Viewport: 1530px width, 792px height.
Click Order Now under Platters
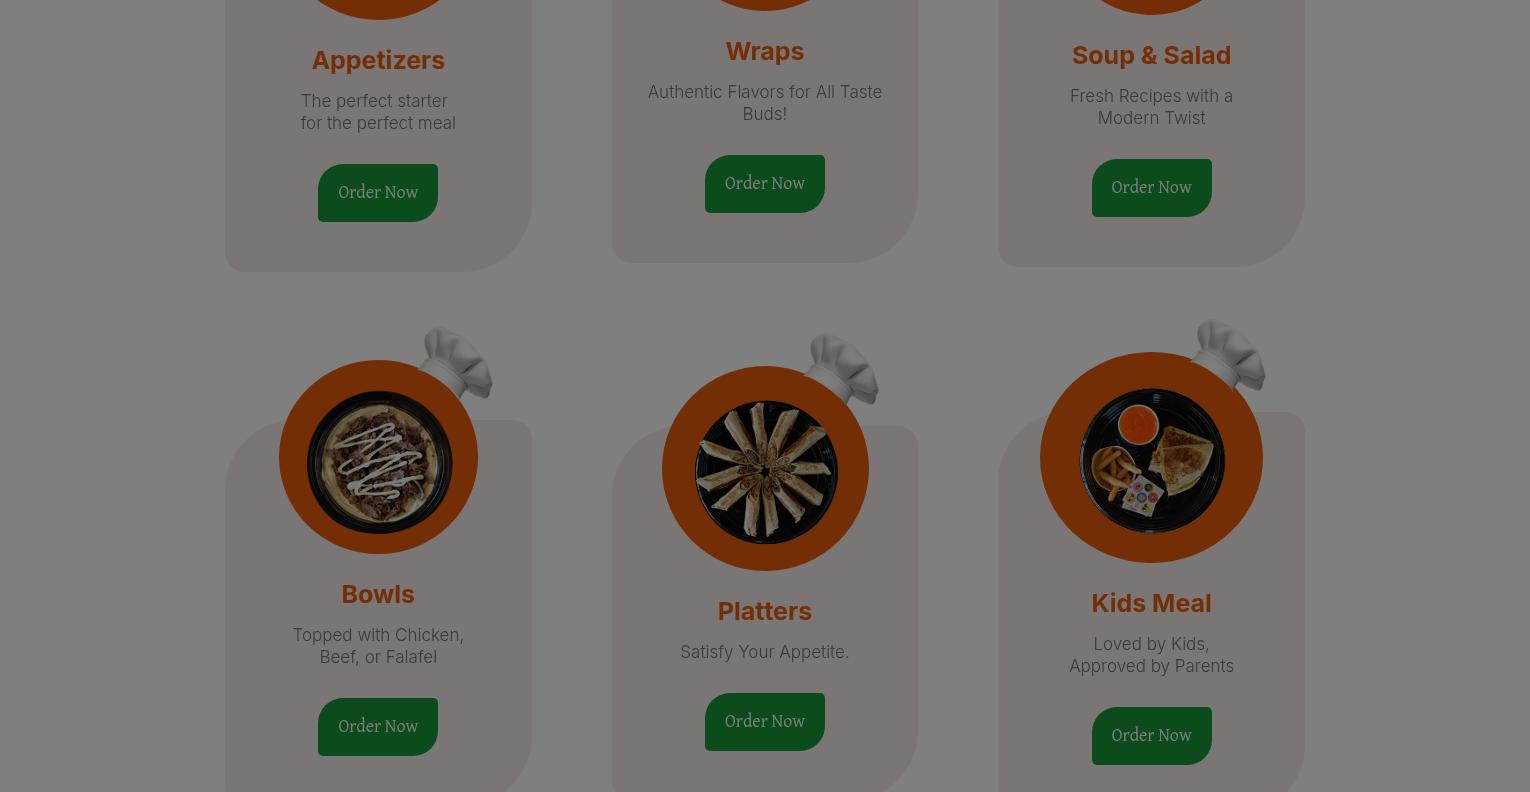point(765,722)
